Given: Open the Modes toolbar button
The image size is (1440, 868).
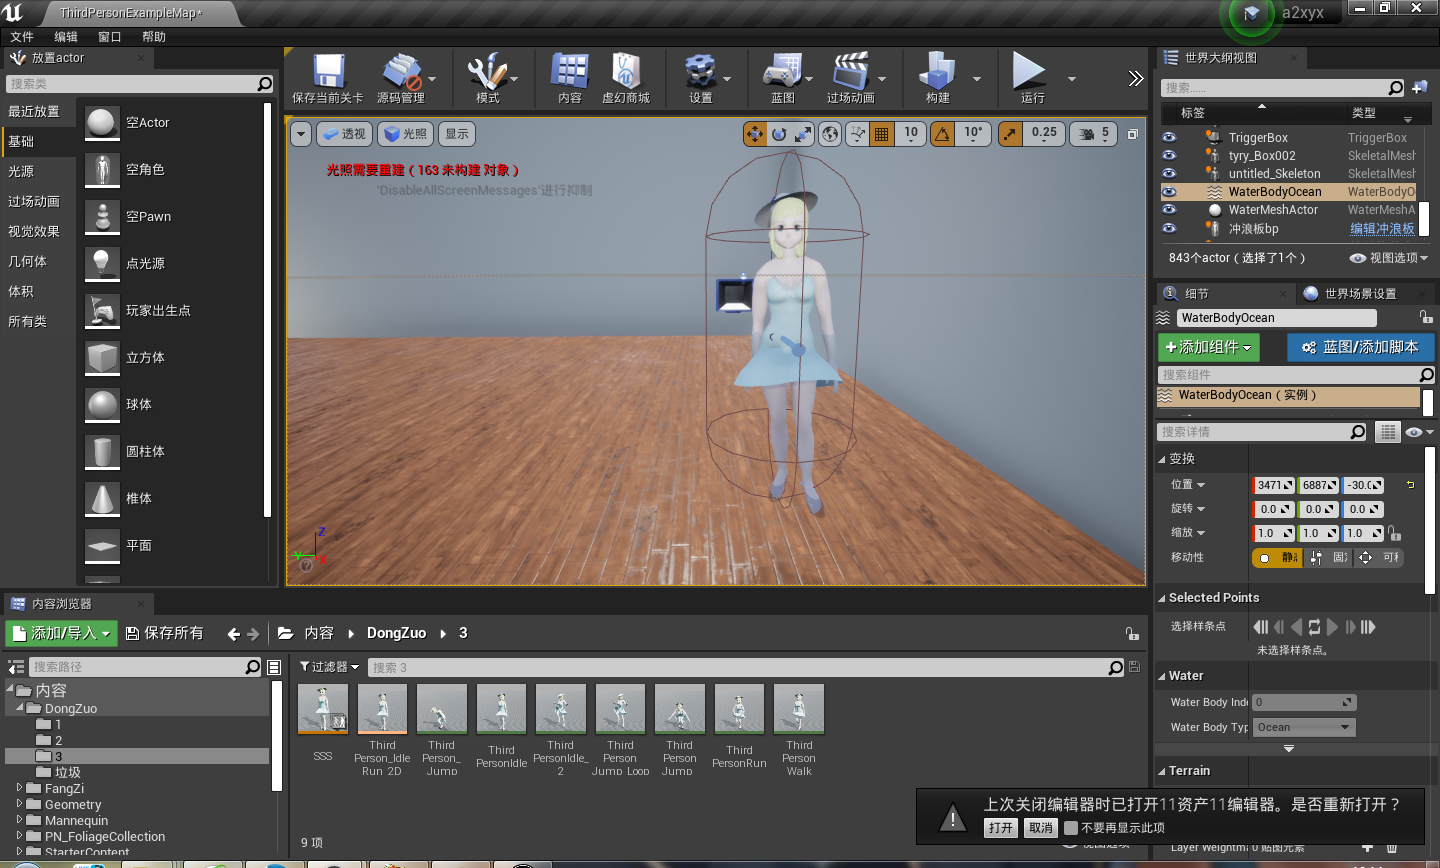Looking at the screenshot, I should tap(487, 79).
